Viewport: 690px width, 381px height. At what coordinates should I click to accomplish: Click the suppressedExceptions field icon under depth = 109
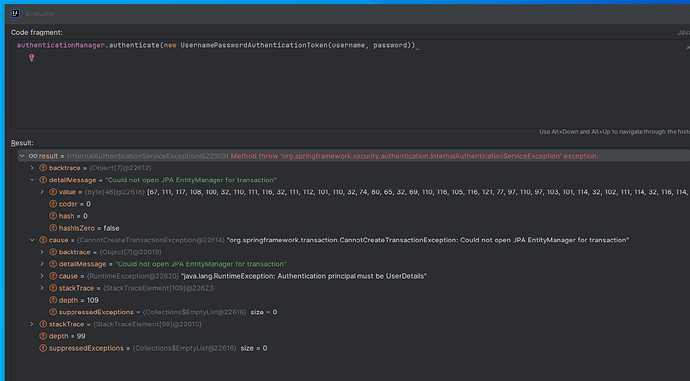tap(53, 312)
